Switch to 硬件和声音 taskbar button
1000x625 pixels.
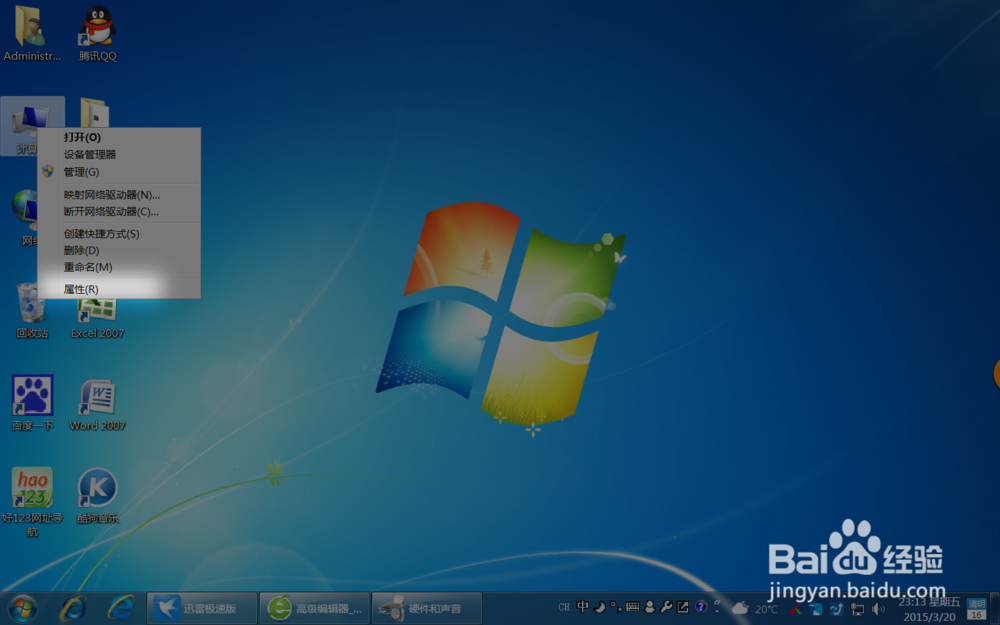pos(427,608)
